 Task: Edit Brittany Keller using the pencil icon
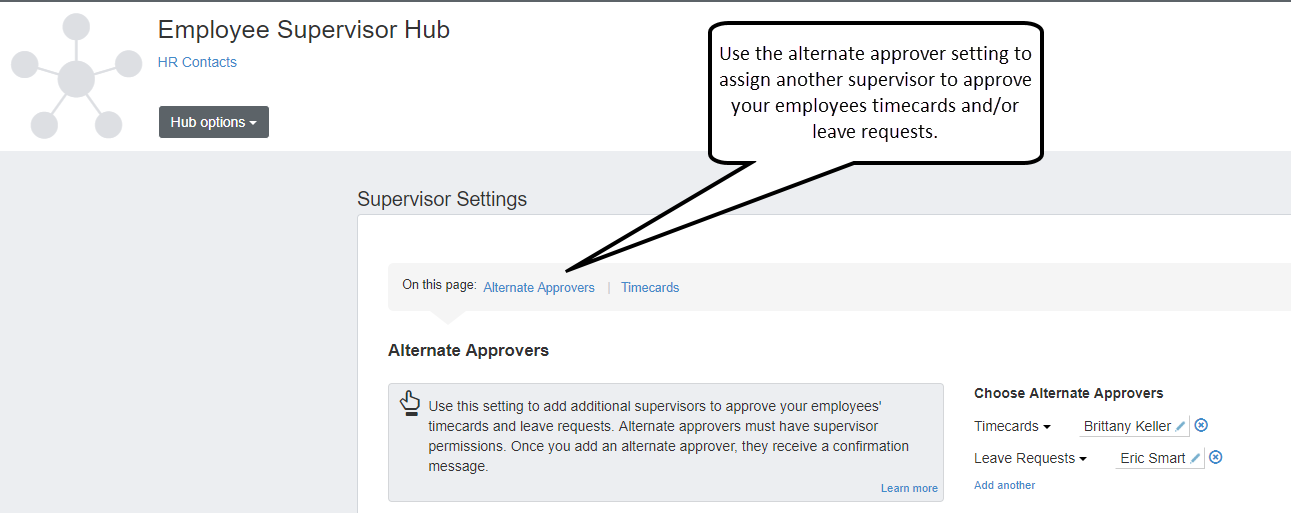(1180, 426)
